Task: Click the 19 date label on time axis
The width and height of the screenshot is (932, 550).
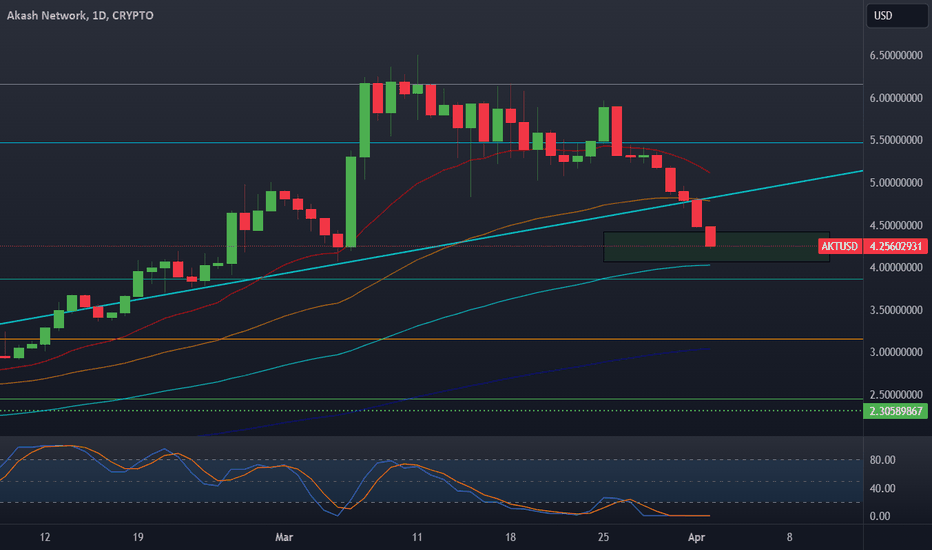Action: click(x=138, y=537)
